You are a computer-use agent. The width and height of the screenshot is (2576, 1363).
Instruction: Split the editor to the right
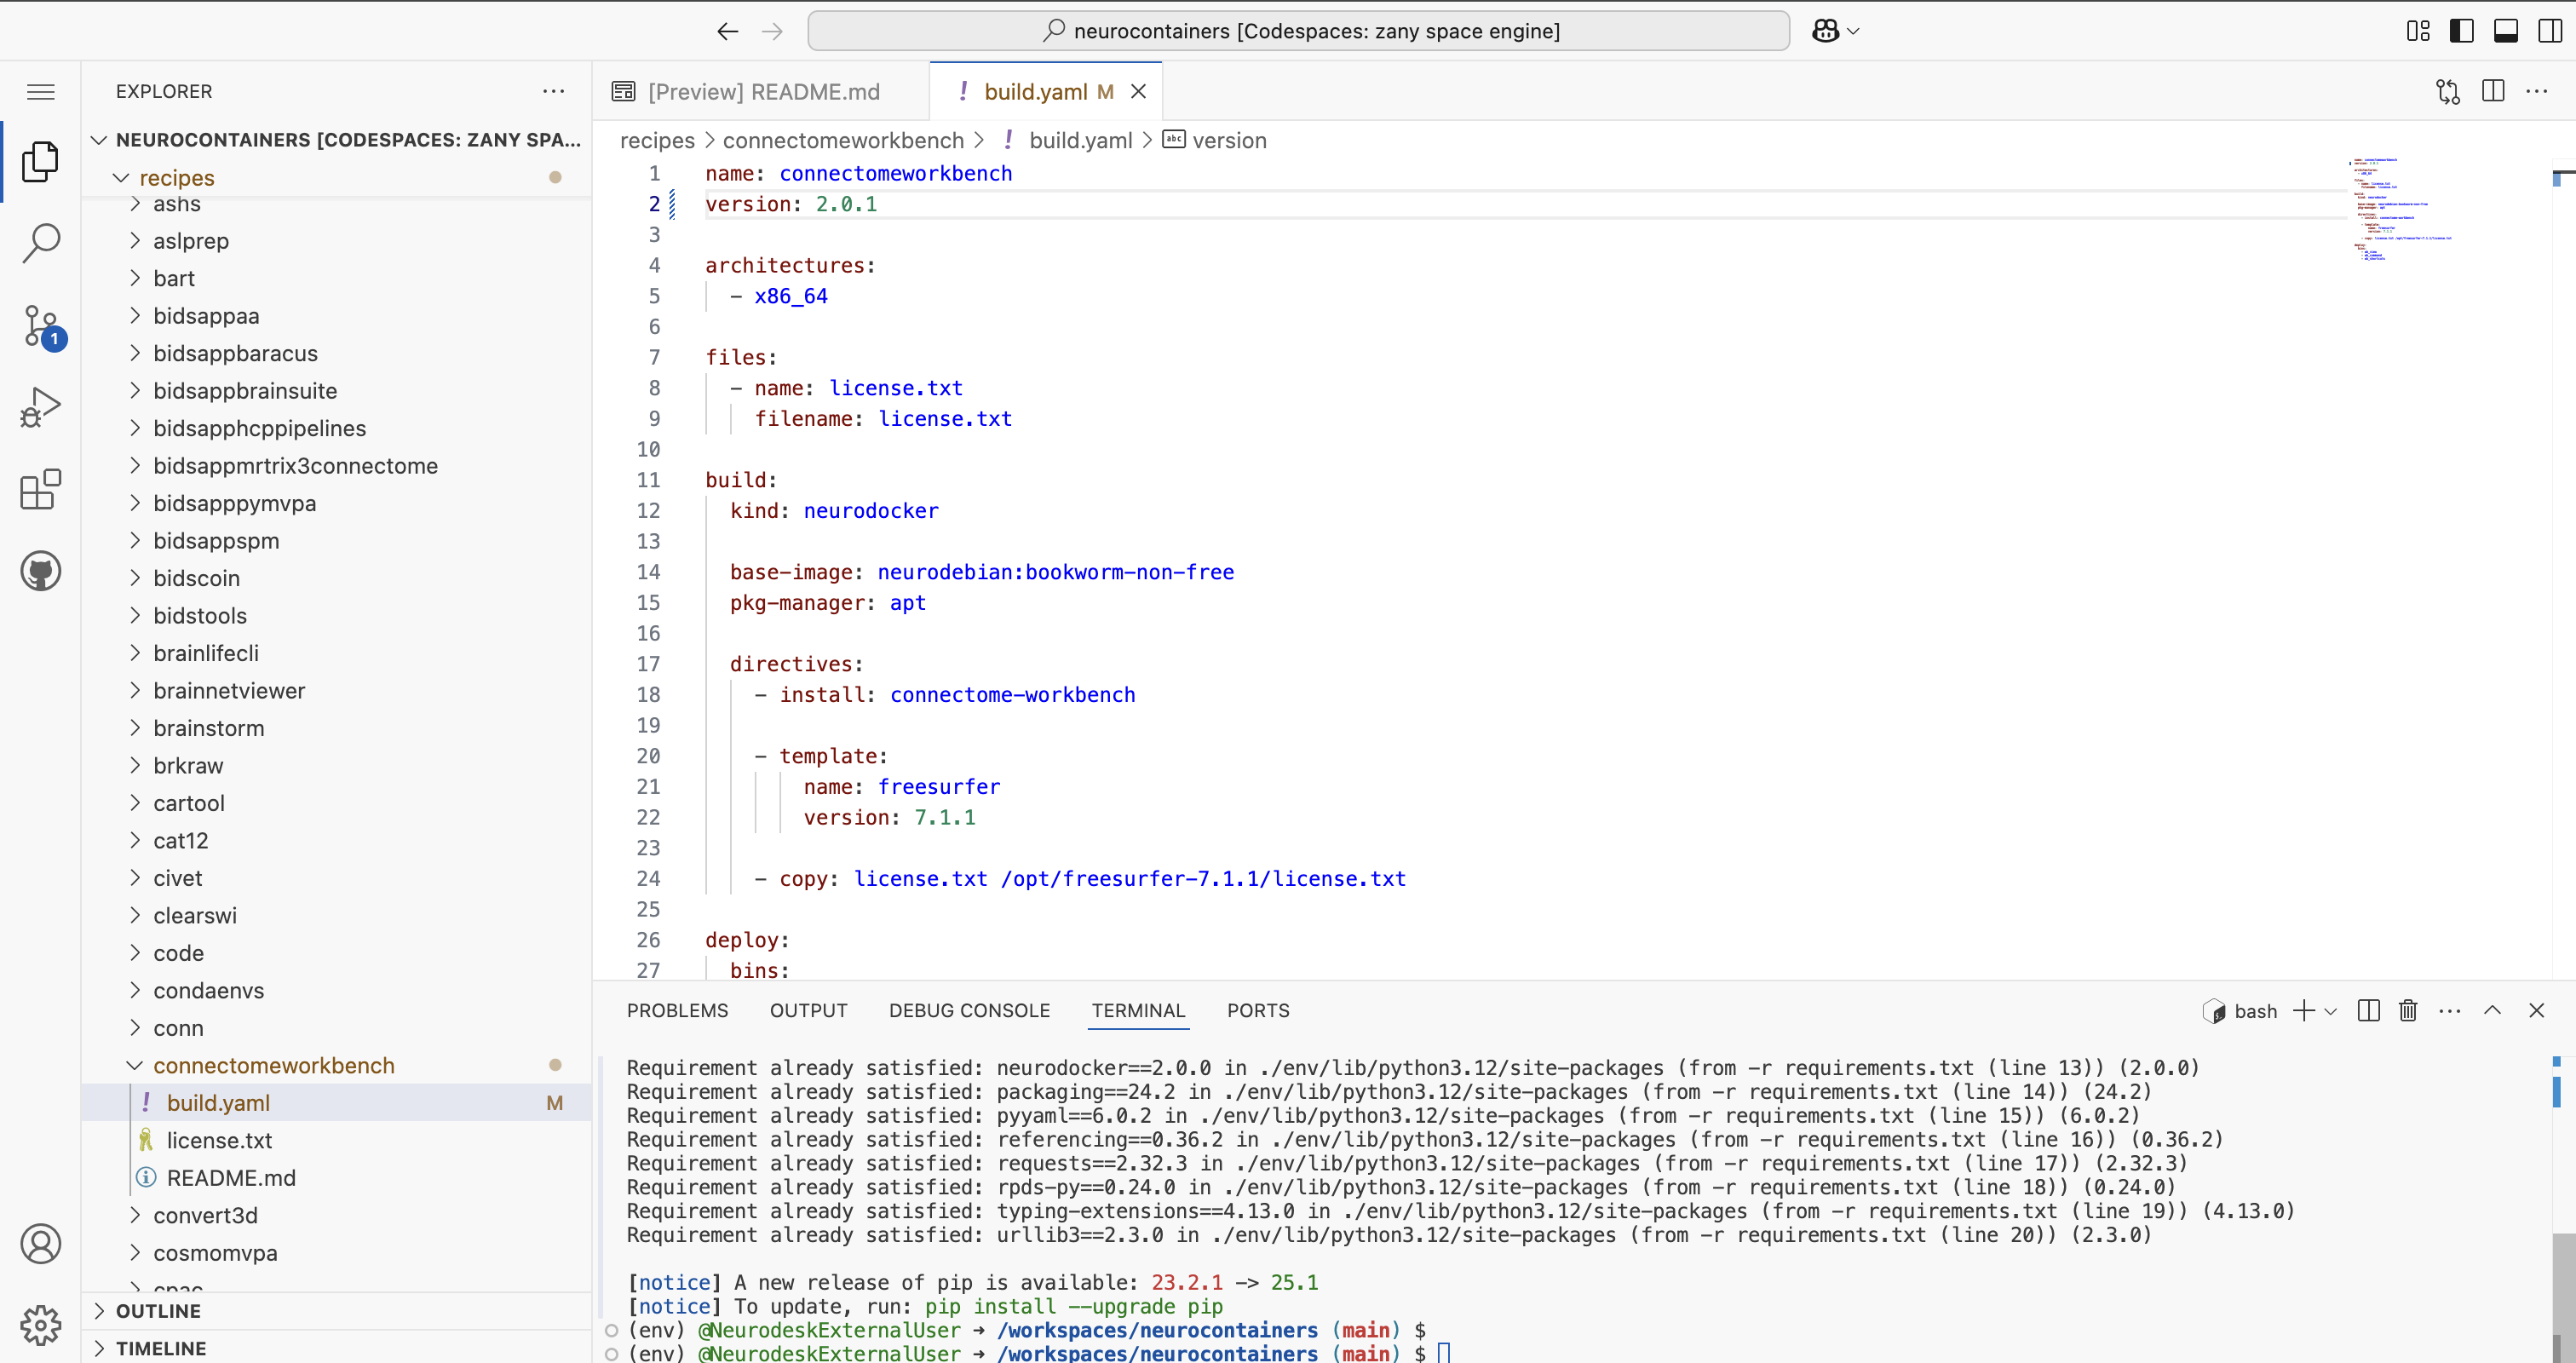(x=2493, y=92)
